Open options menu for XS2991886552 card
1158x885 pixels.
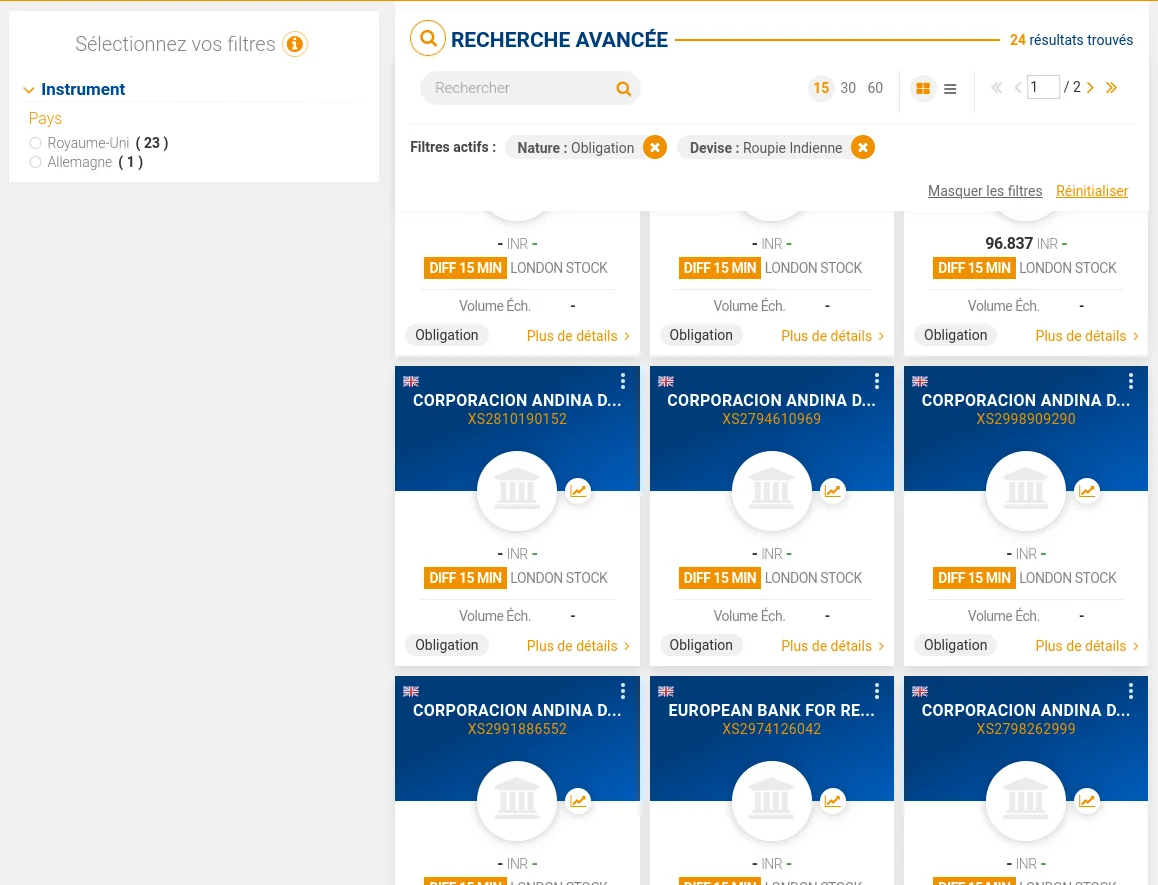pos(623,691)
